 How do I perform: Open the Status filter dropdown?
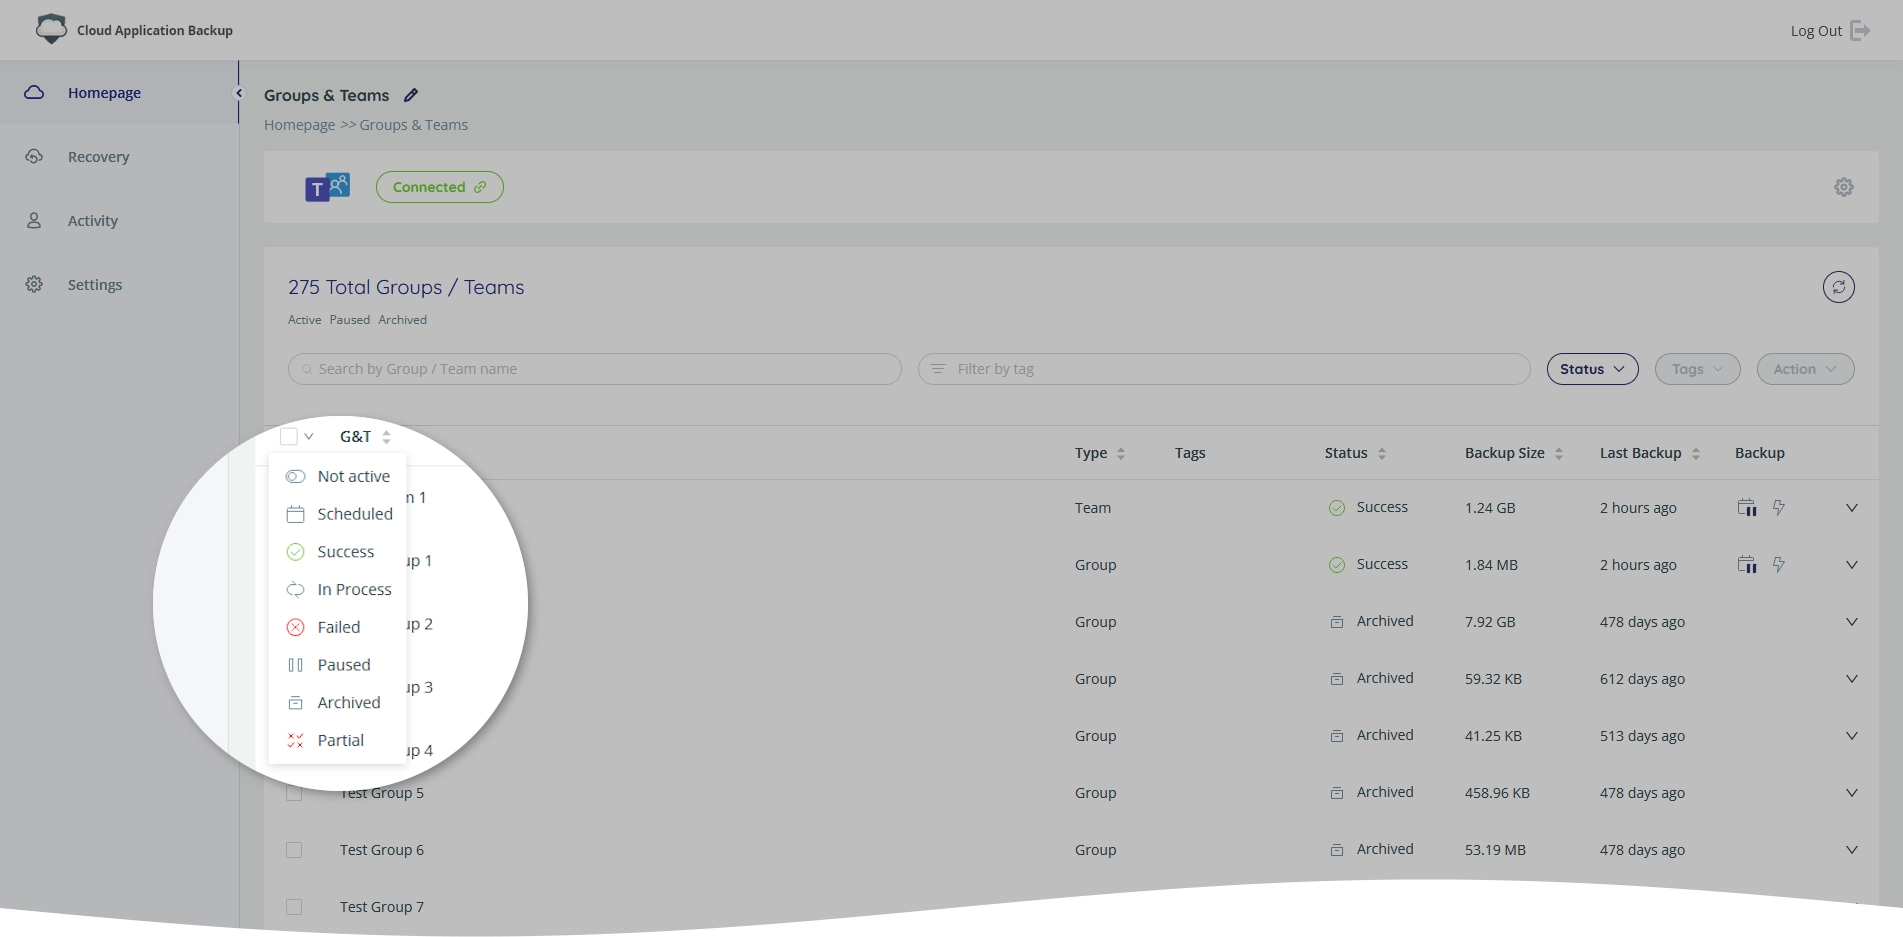(x=1592, y=369)
